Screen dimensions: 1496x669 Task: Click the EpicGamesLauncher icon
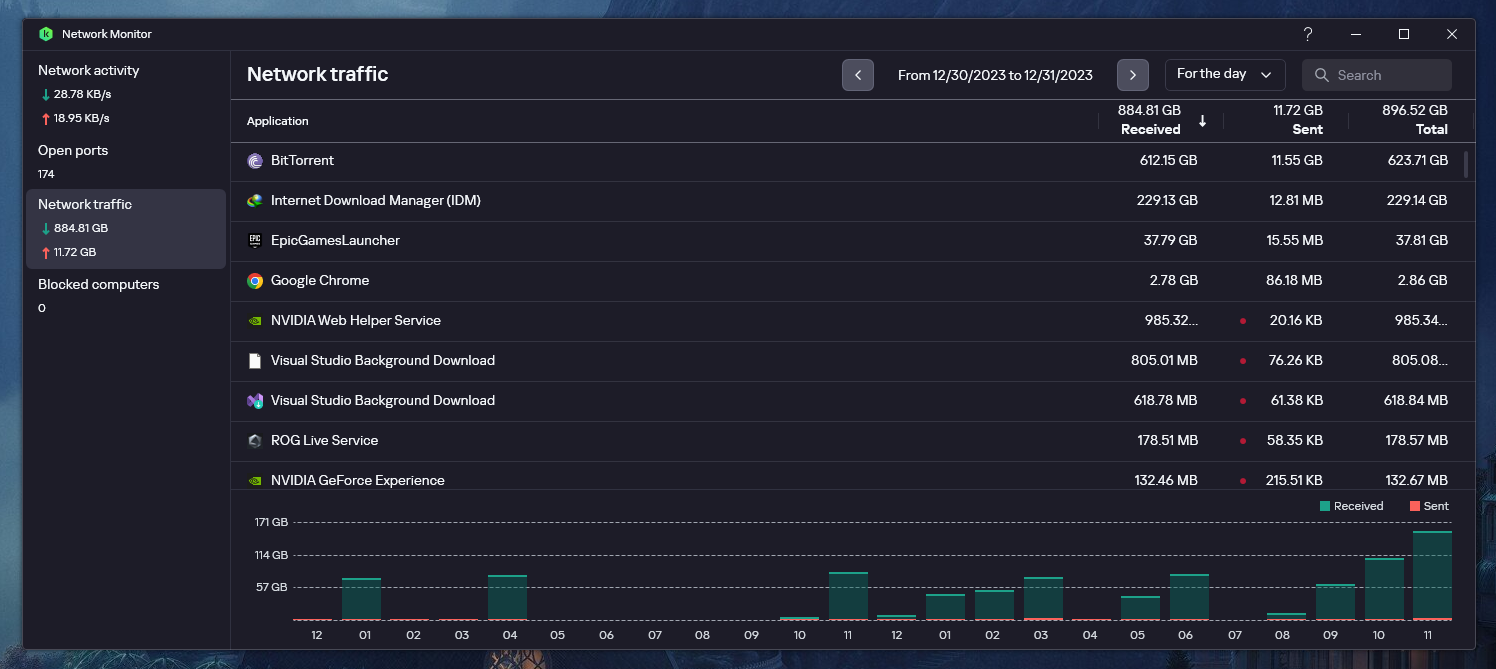[255, 241]
